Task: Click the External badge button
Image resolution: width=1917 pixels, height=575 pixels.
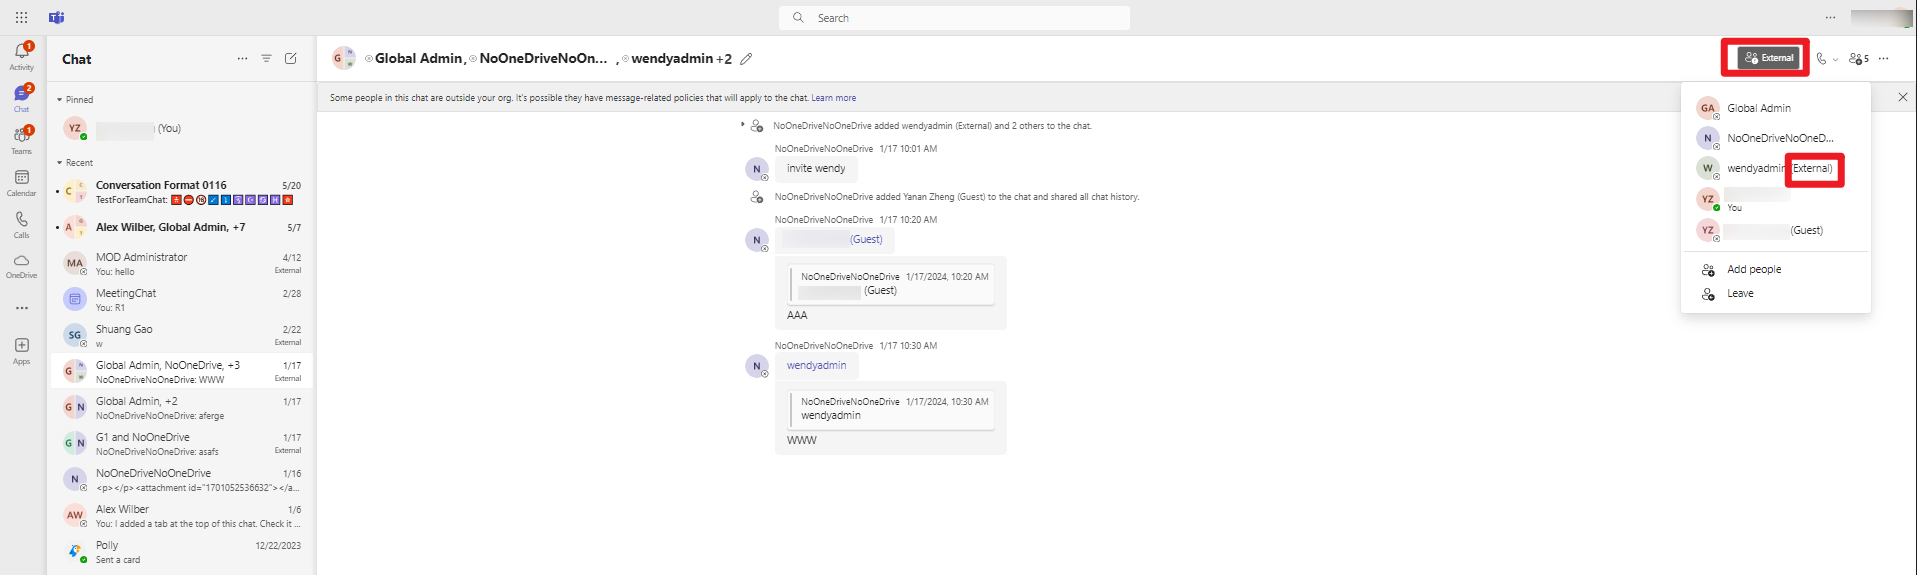Action: [x=1768, y=58]
